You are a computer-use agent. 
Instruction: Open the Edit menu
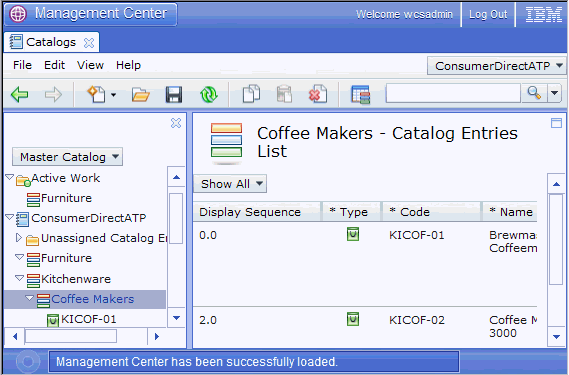click(x=54, y=65)
